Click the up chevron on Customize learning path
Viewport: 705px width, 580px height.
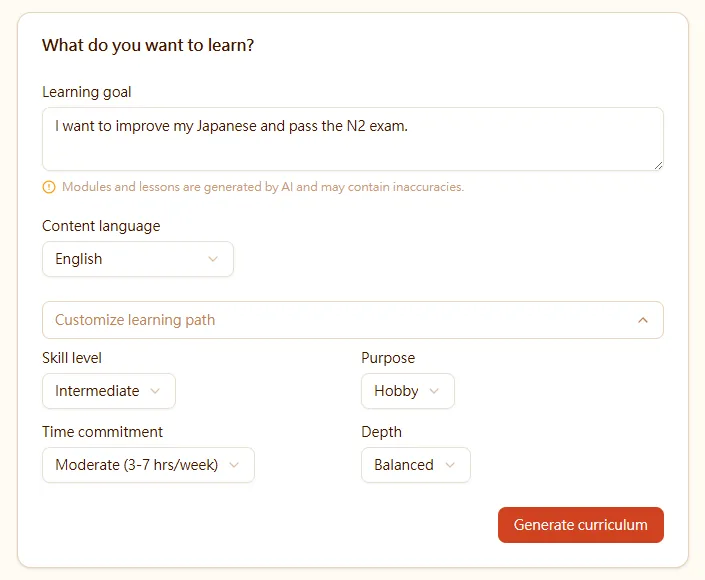coord(643,320)
